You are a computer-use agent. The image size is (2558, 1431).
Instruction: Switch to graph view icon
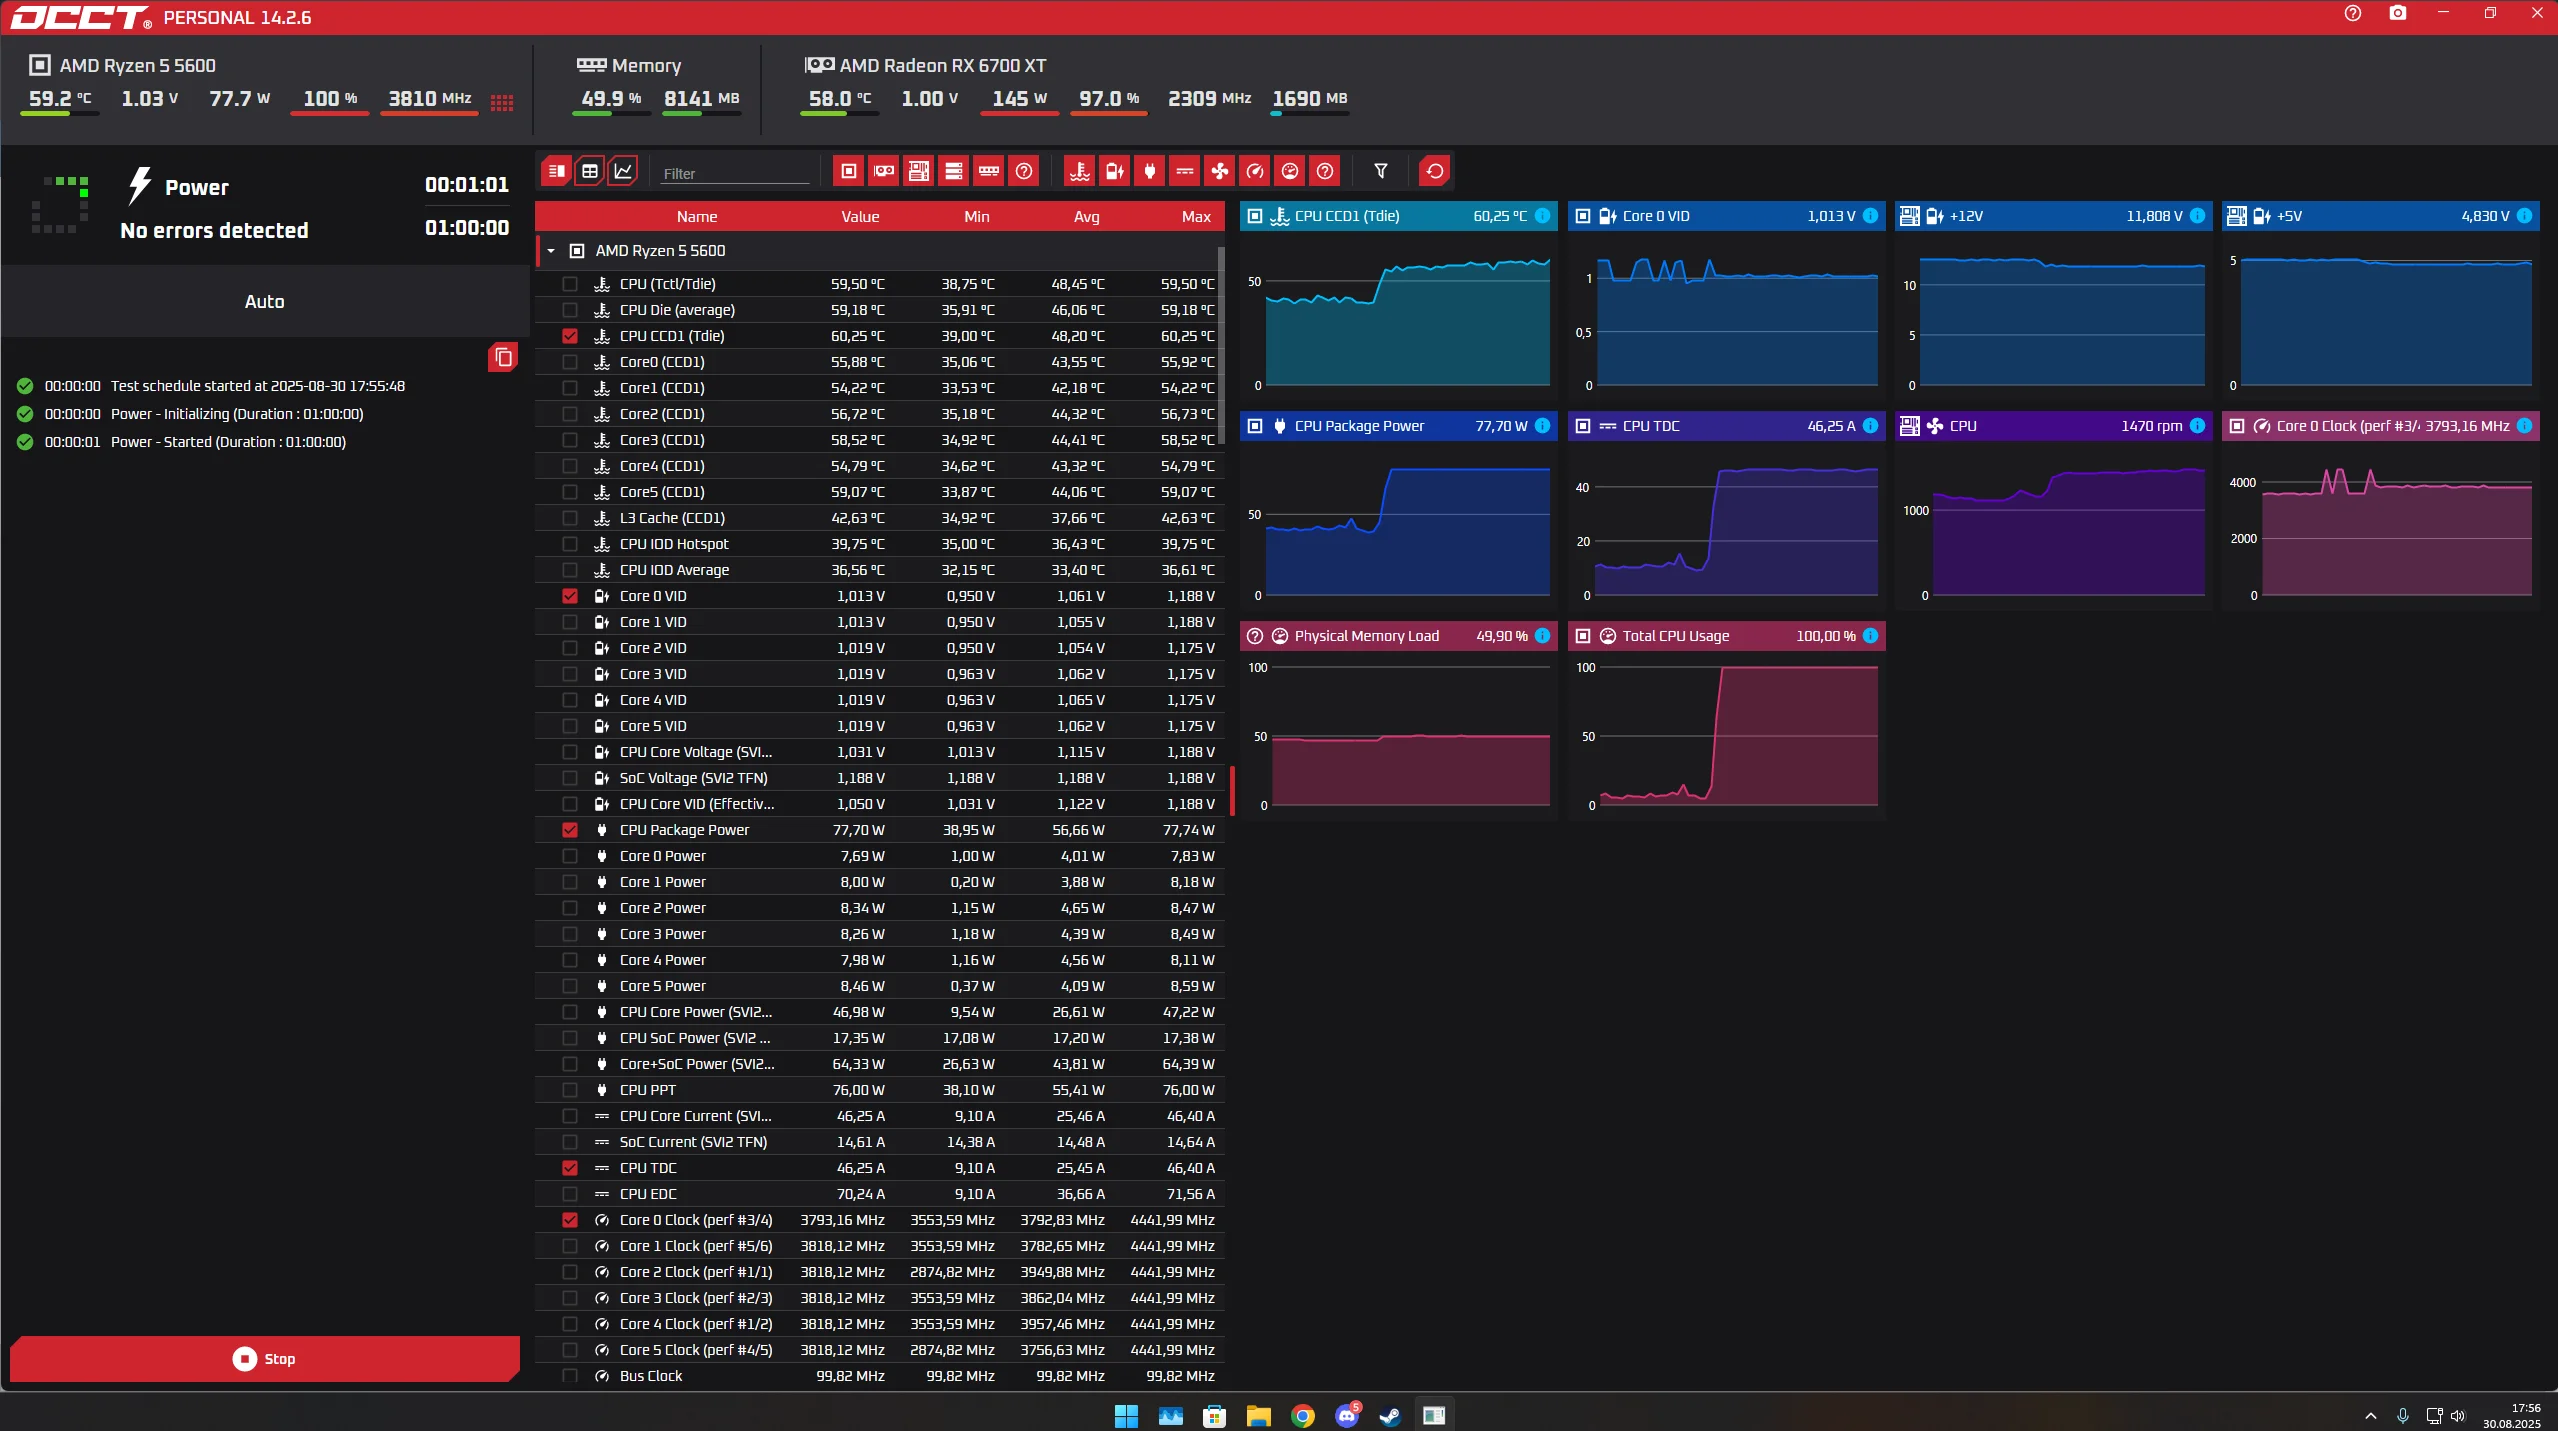[623, 171]
